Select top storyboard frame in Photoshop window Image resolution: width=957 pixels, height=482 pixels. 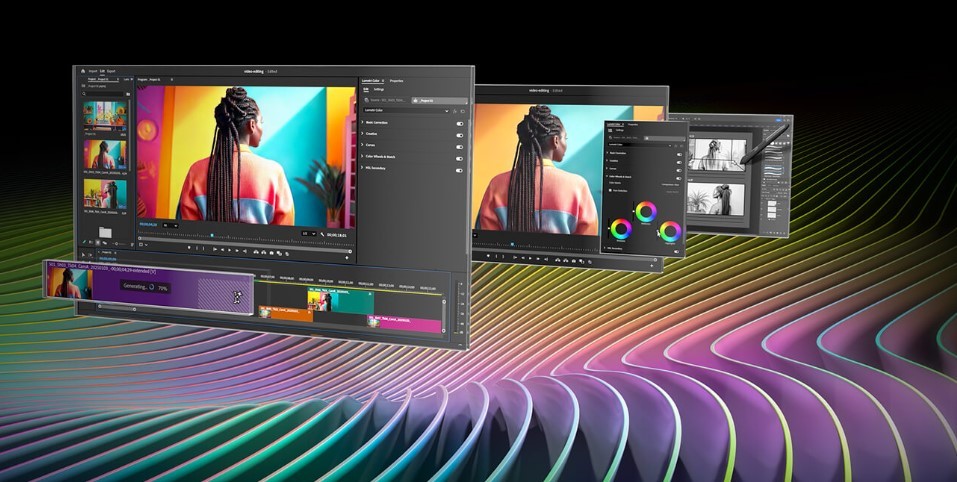tap(717, 155)
